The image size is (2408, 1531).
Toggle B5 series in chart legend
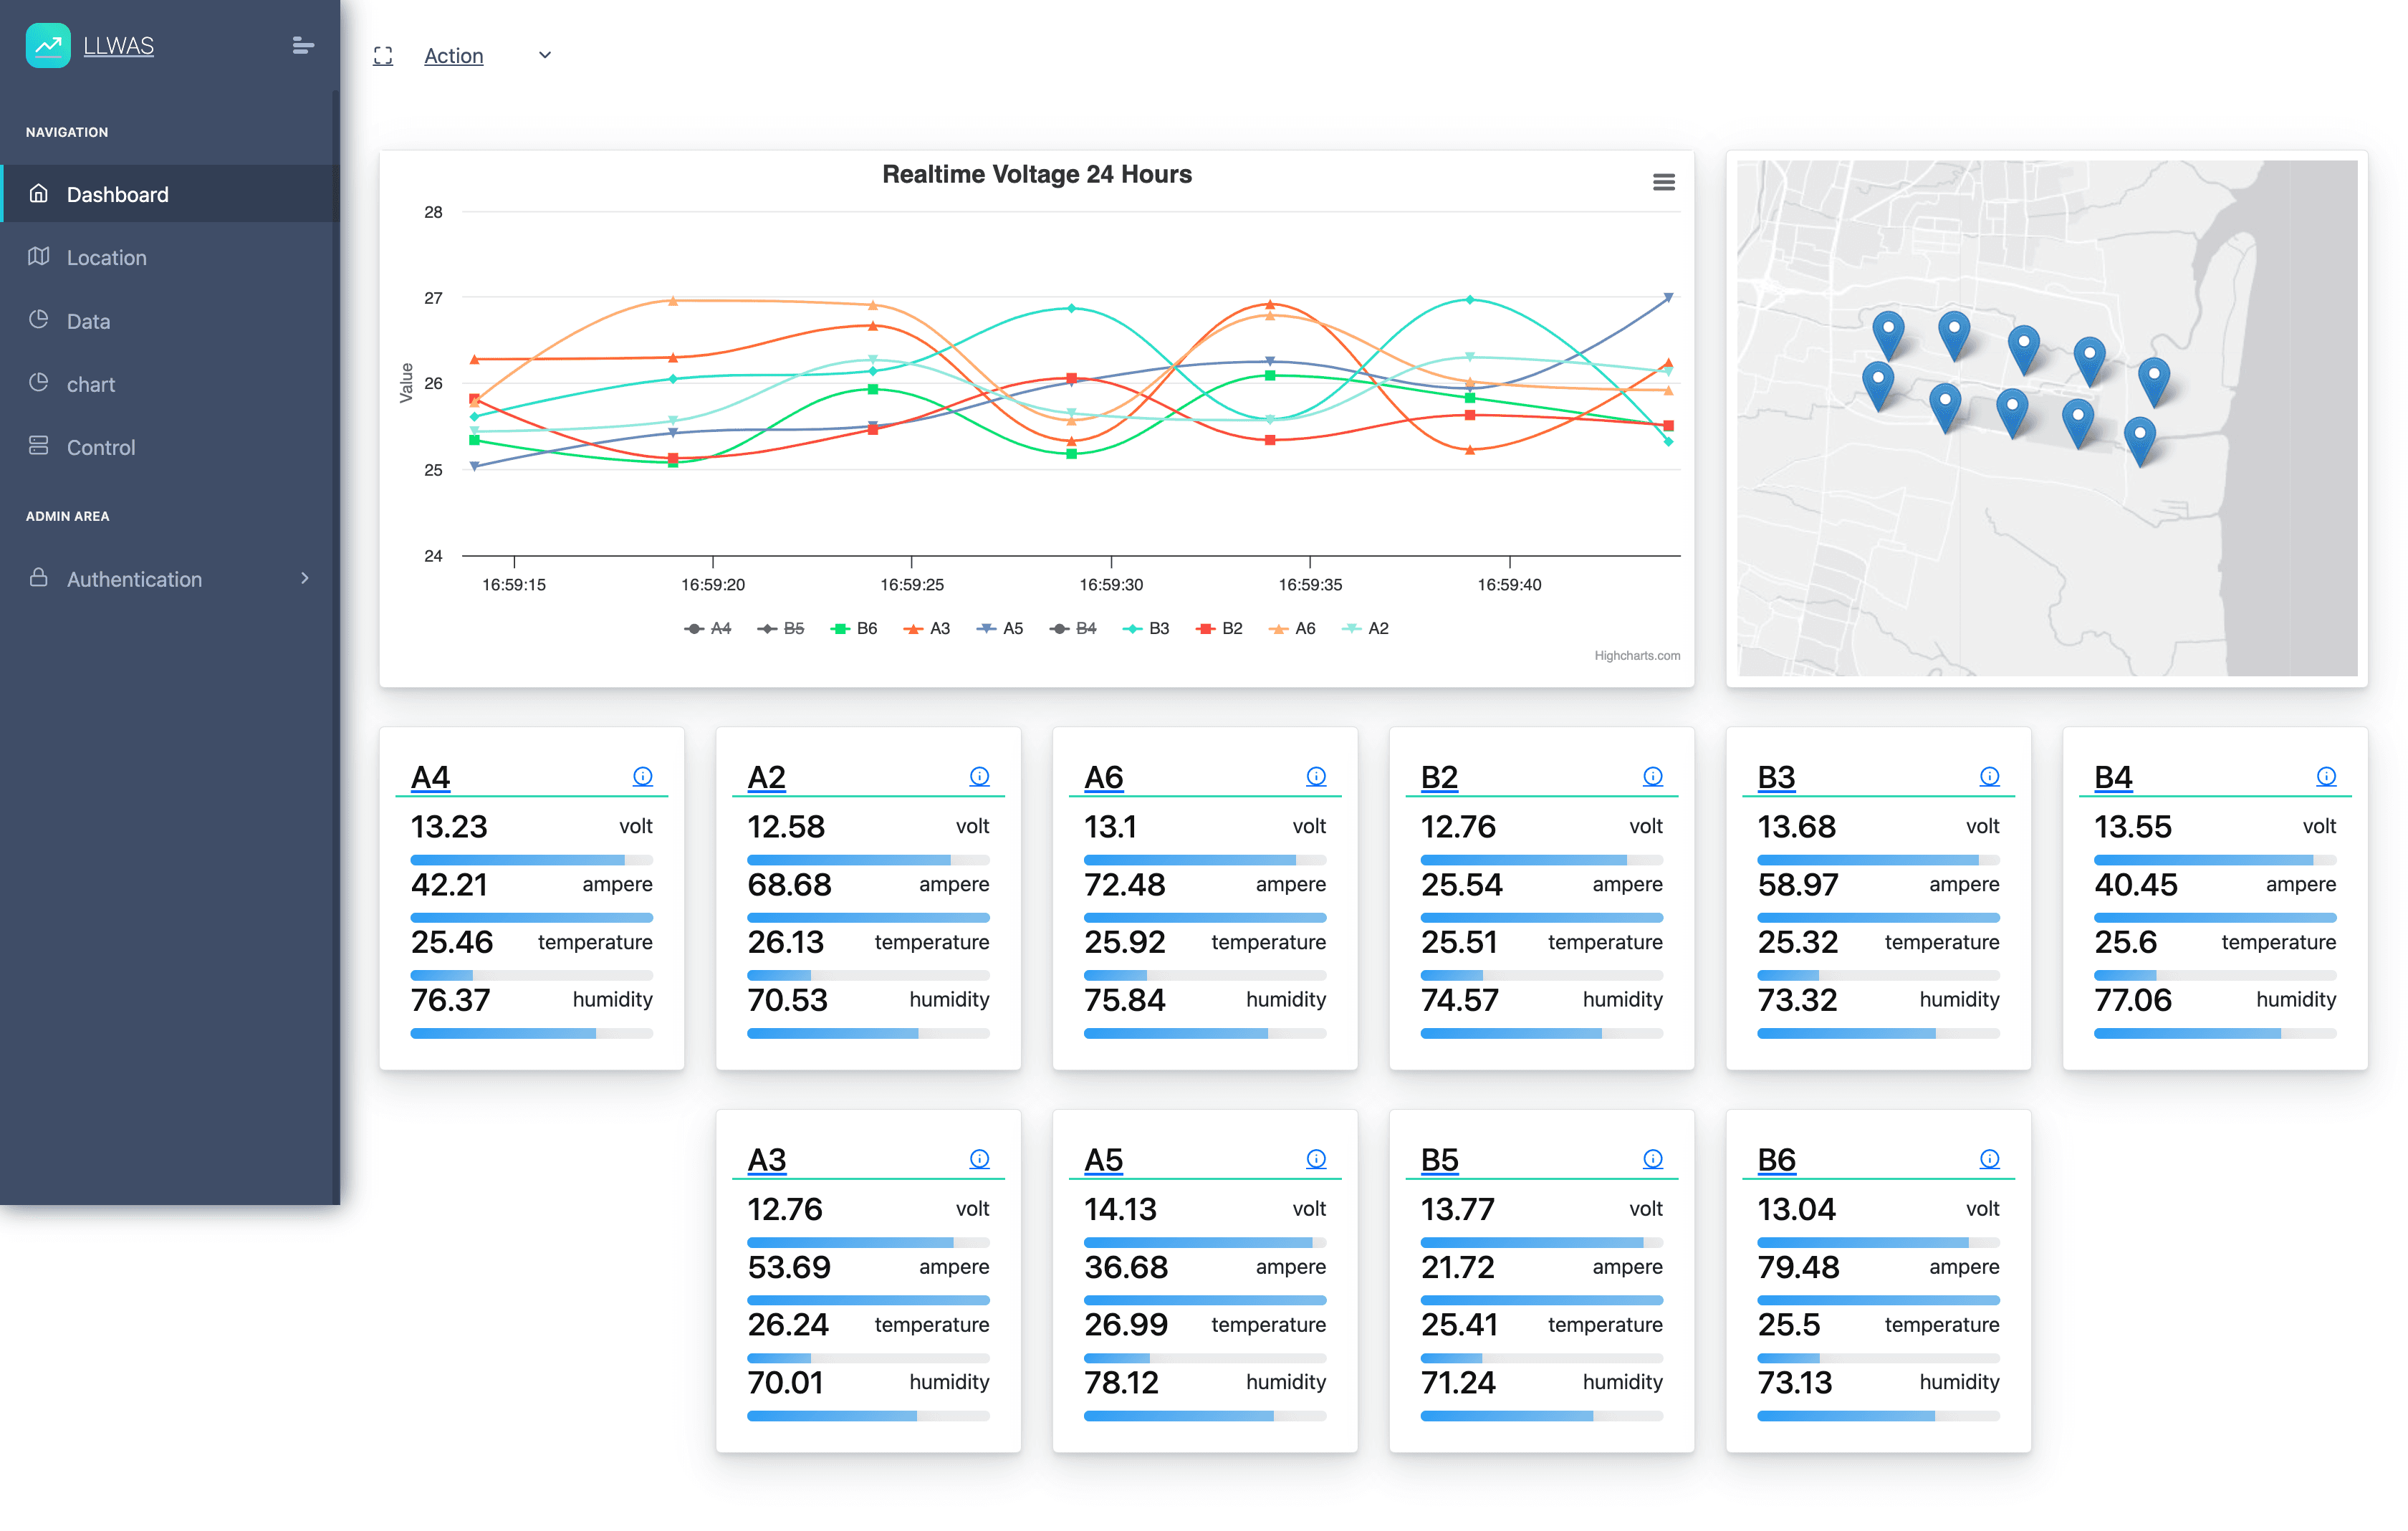click(781, 628)
